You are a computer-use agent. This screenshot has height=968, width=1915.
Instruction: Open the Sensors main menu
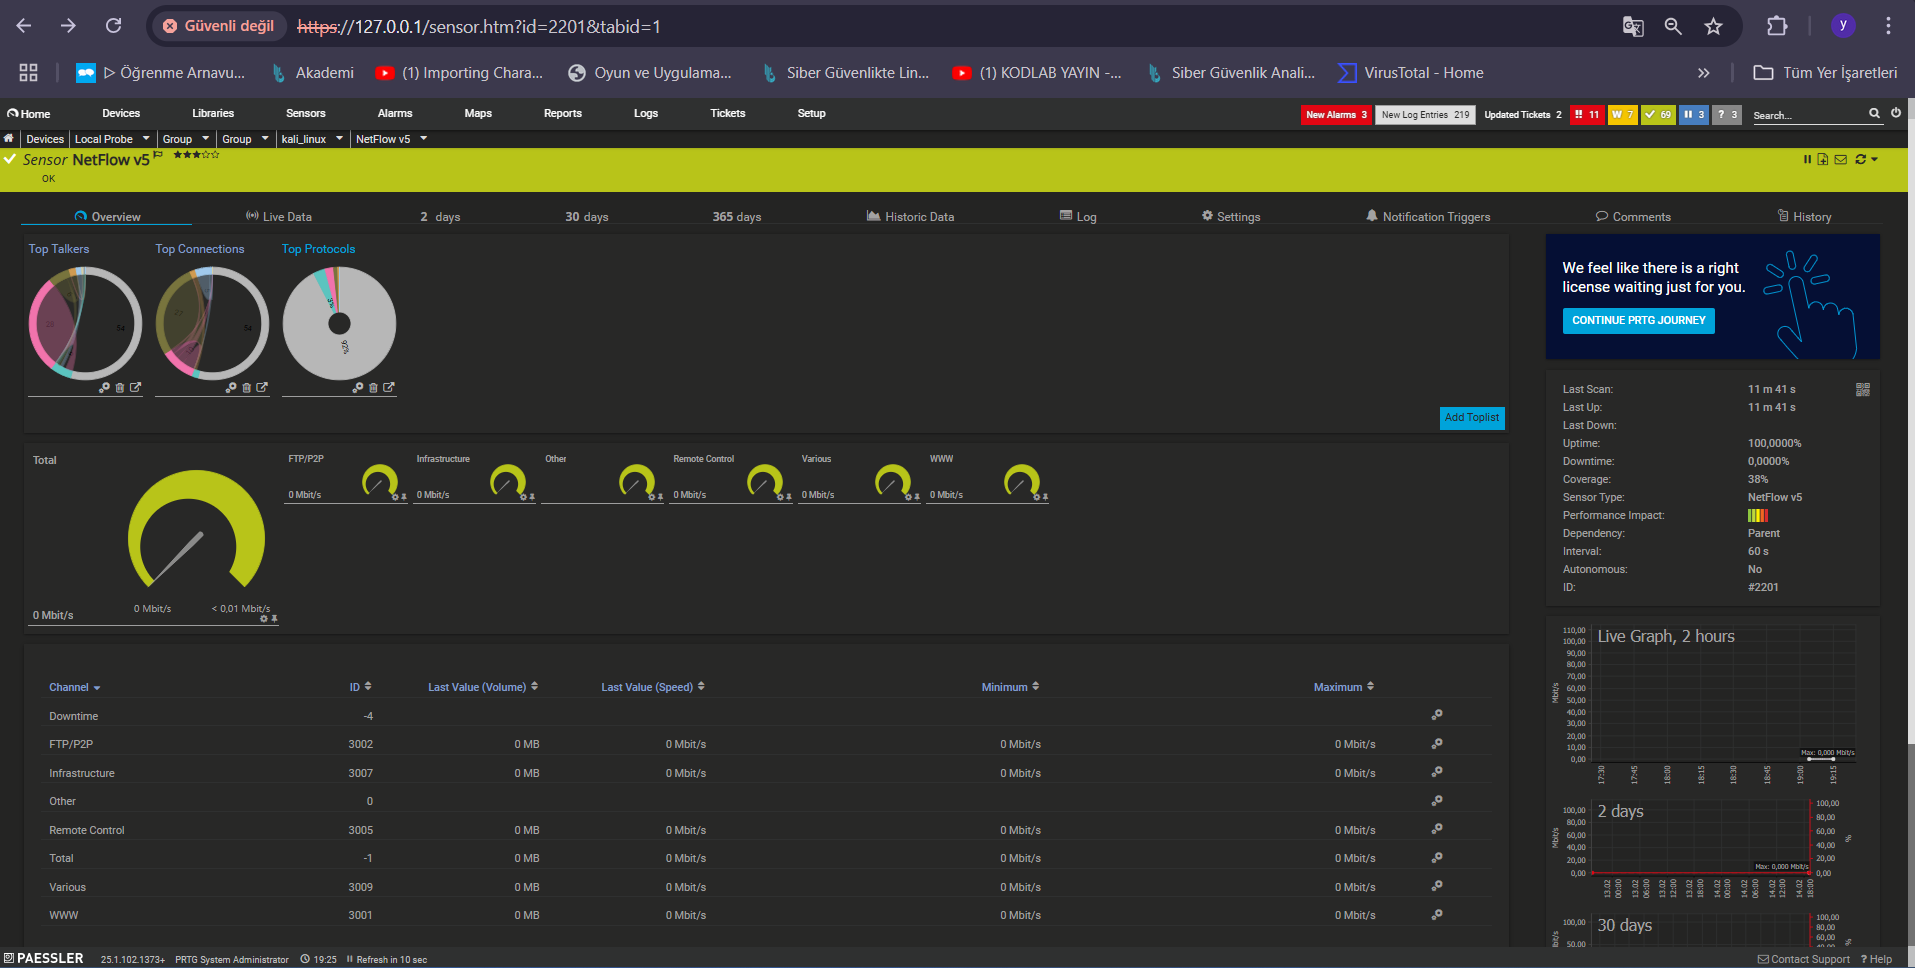(x=305, y=114)
